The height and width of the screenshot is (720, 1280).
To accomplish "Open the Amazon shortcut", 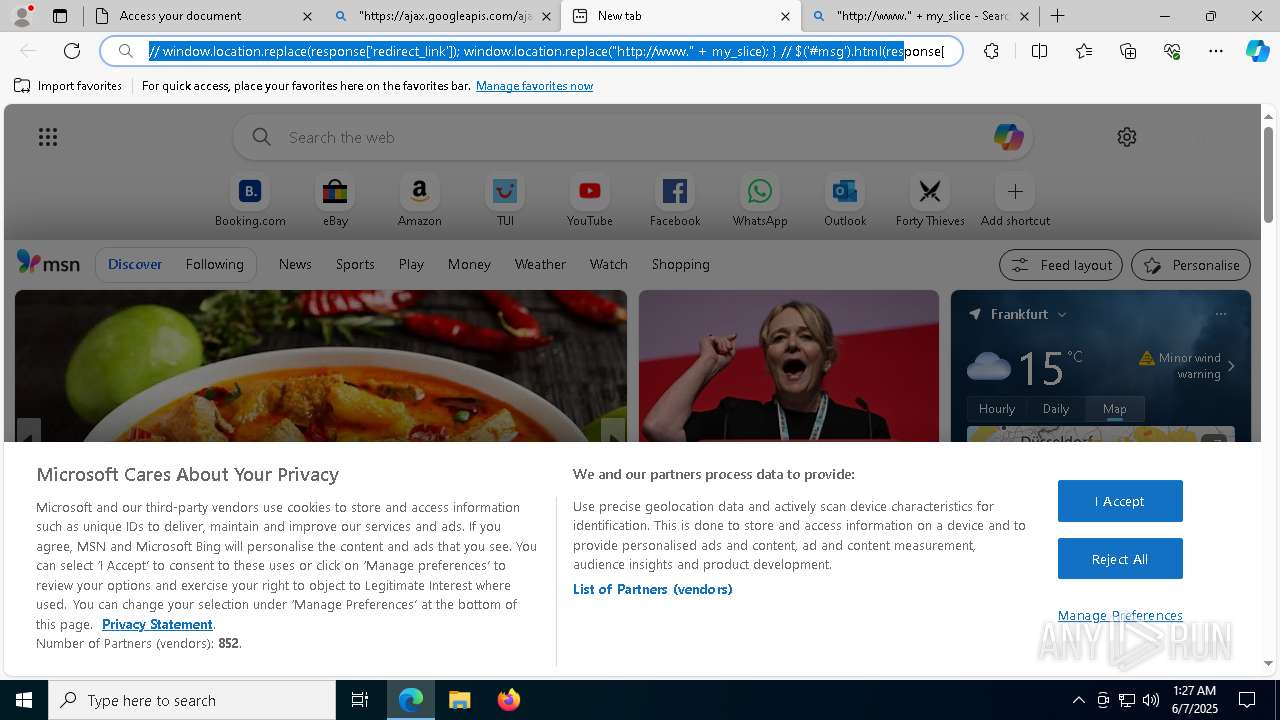I will [x=419, y=201].
